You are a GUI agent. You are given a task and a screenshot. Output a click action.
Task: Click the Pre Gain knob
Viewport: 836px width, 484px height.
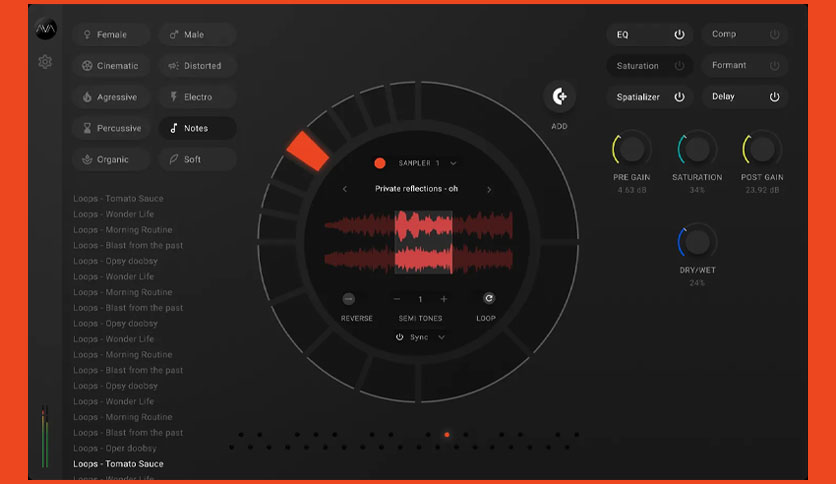[x=632, y=149]
